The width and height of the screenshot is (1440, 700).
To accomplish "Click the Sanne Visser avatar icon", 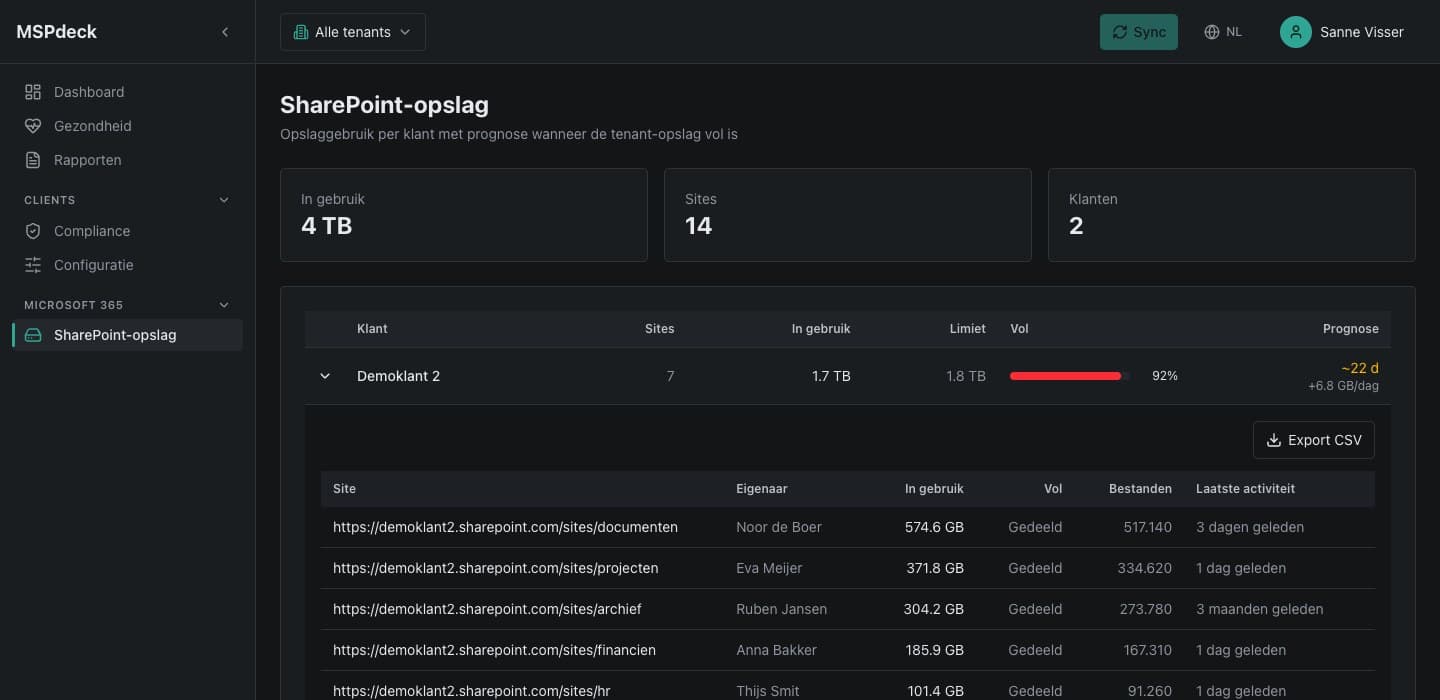I will tap(1296, 32).
